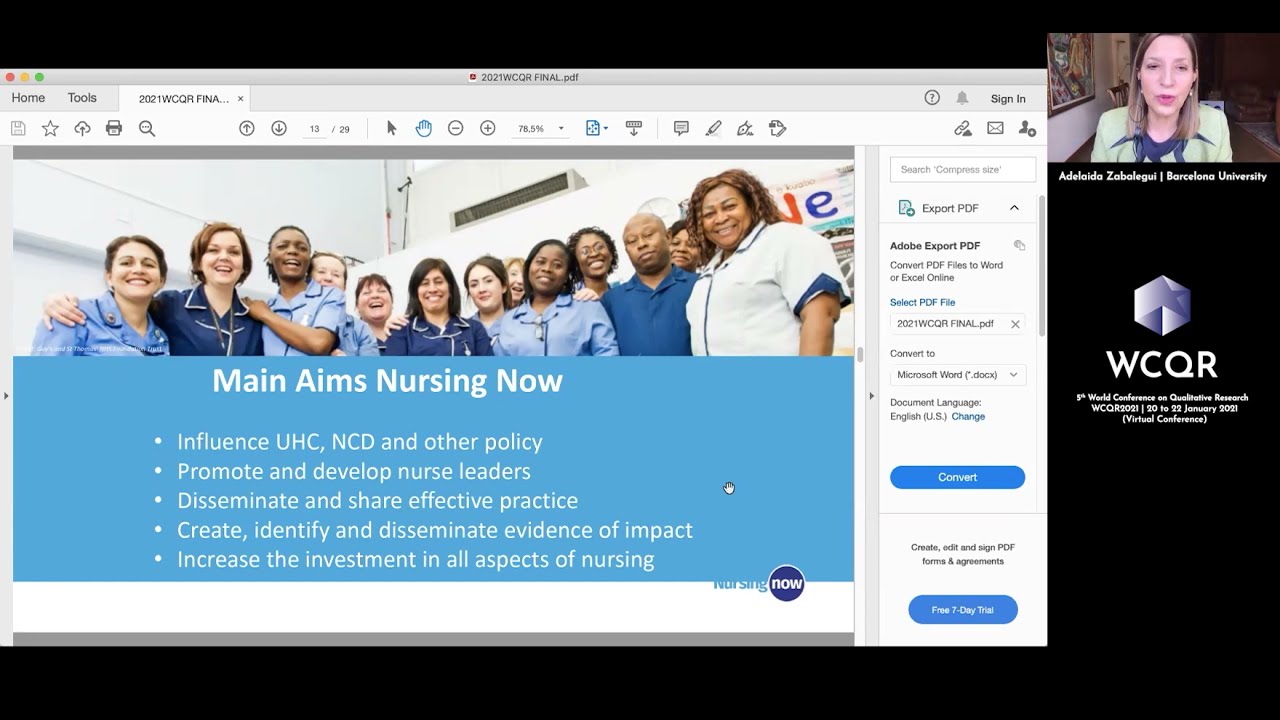The width and height of the screenshot is (1280, 720).
Task: Click the tools pane scrollbar
Action: click(1042, 265)
